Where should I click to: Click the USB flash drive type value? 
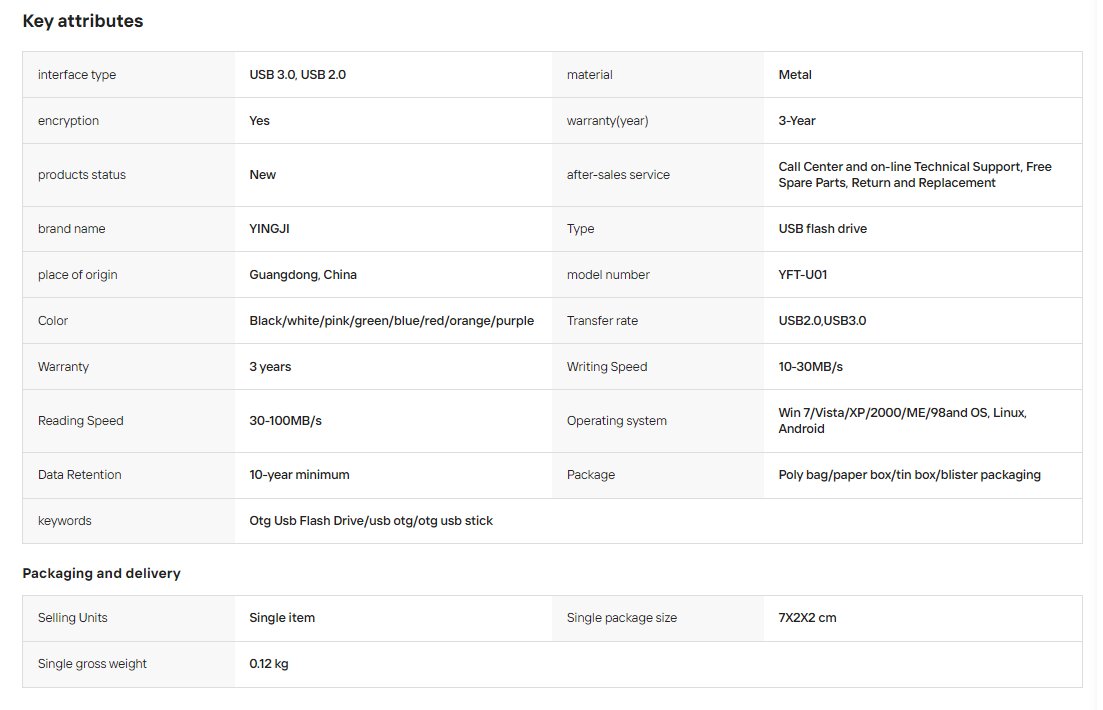click(822, 229)
